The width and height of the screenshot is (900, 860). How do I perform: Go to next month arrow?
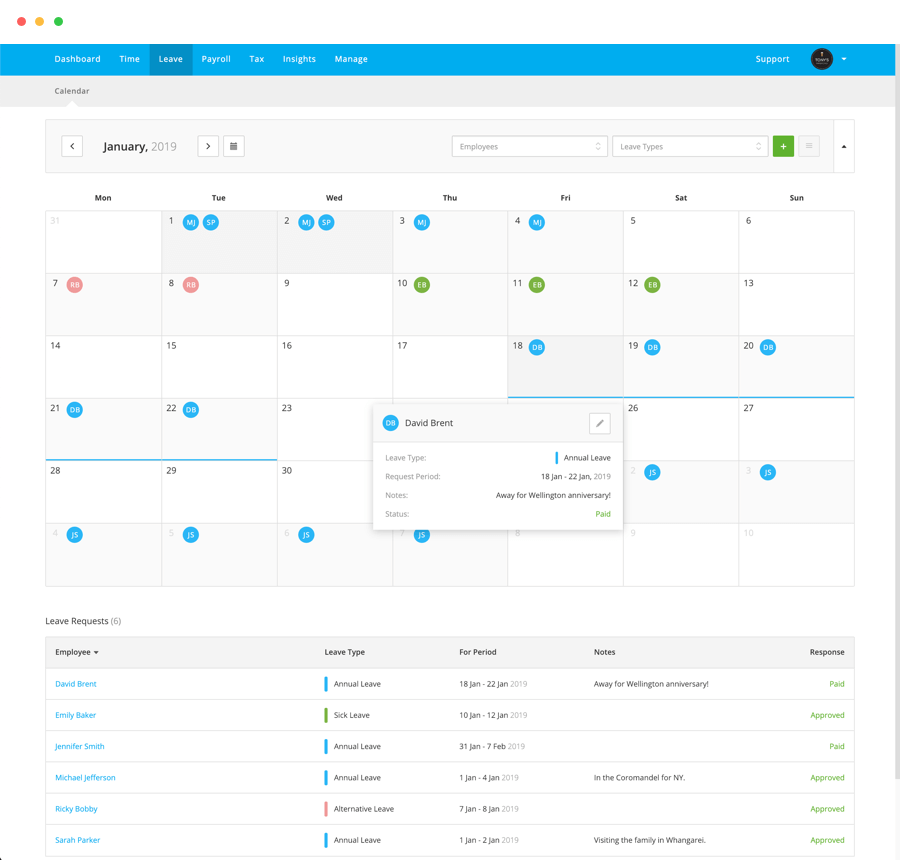coord(208,146)
